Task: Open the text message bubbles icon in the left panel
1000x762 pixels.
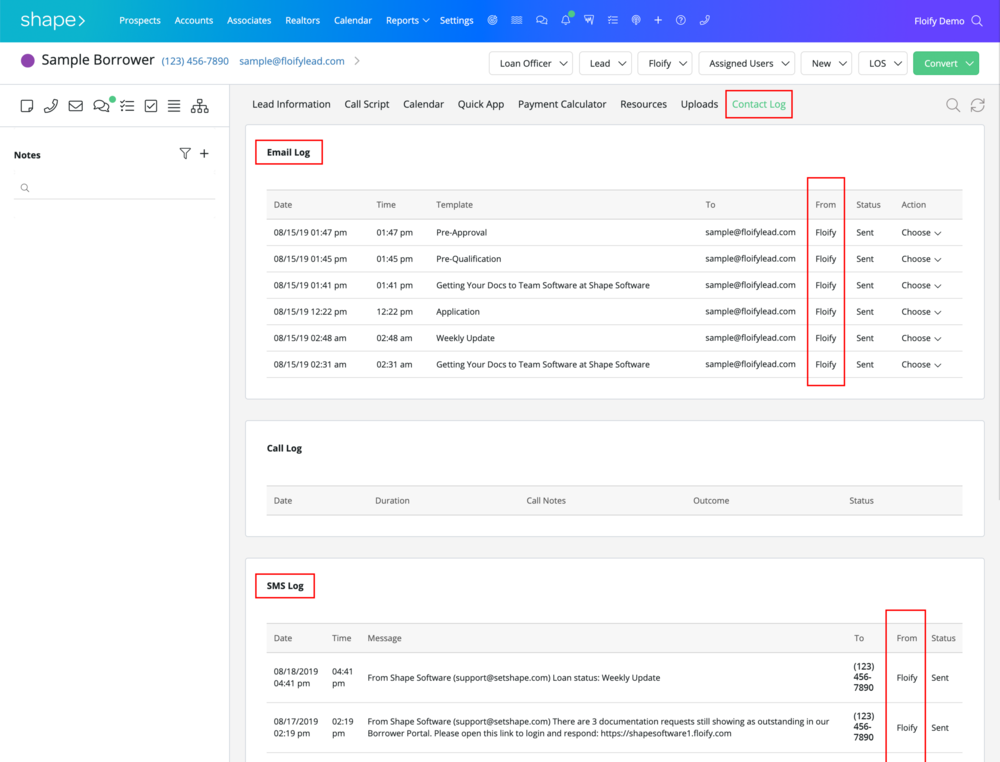Action: [x=101, y=106]
